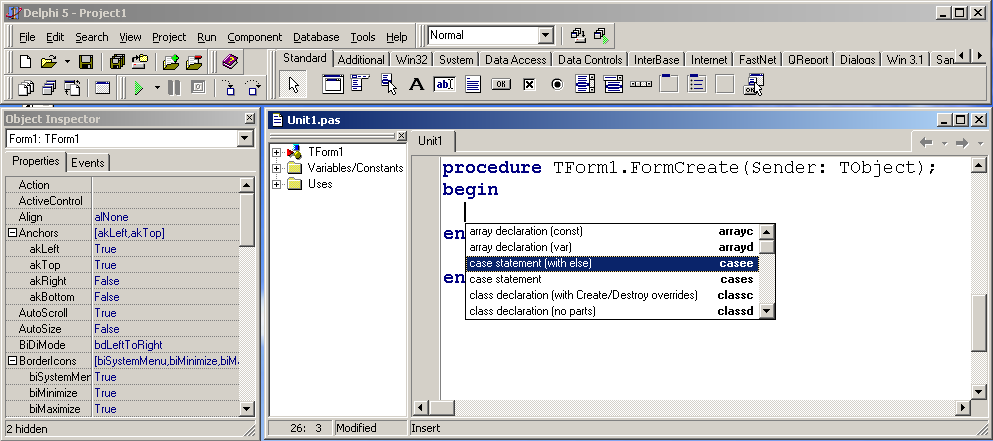This screenshot has height=441, width=993.
Task: Switch to the Additional palette tab
Action: tap(360, 60)
